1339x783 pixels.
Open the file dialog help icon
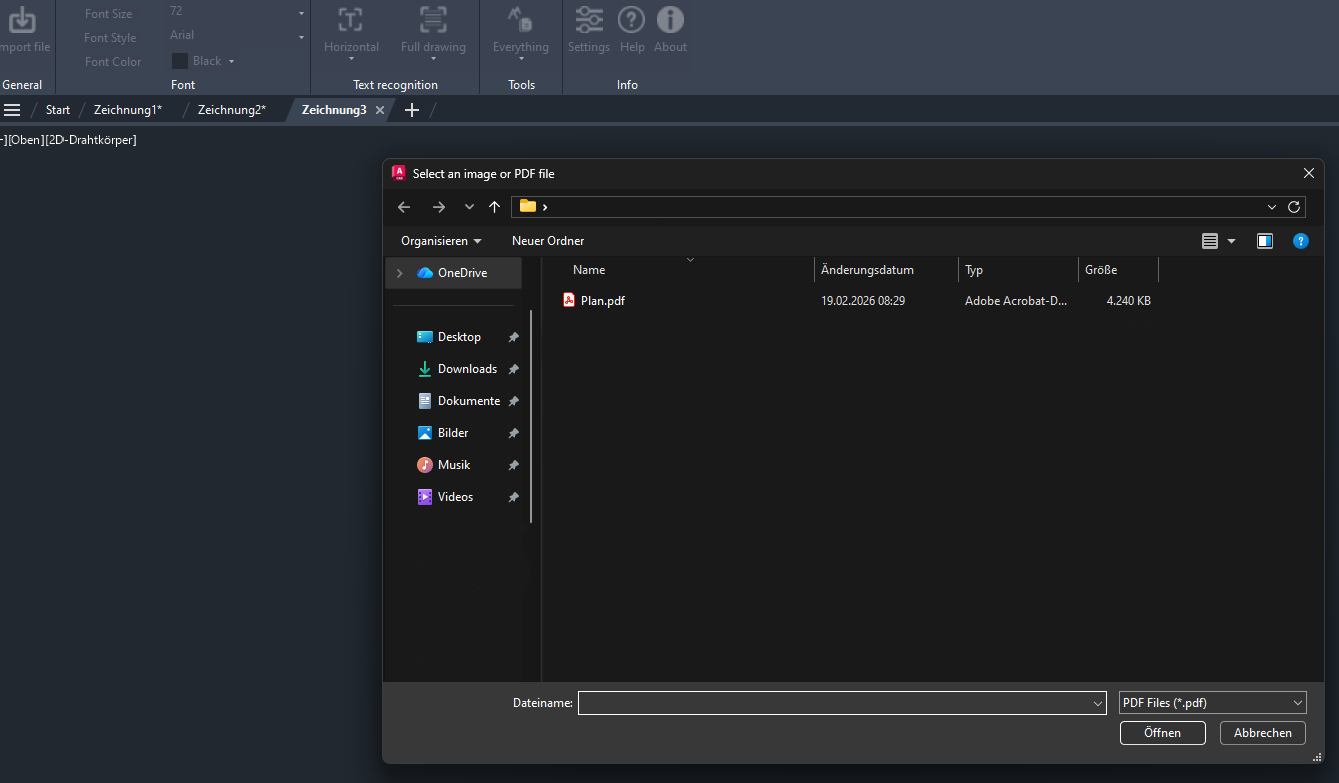coord(1300,241)
